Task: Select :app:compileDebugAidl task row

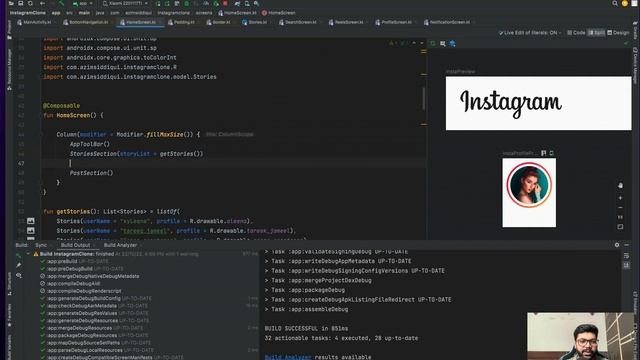Action: click(70, 284)
